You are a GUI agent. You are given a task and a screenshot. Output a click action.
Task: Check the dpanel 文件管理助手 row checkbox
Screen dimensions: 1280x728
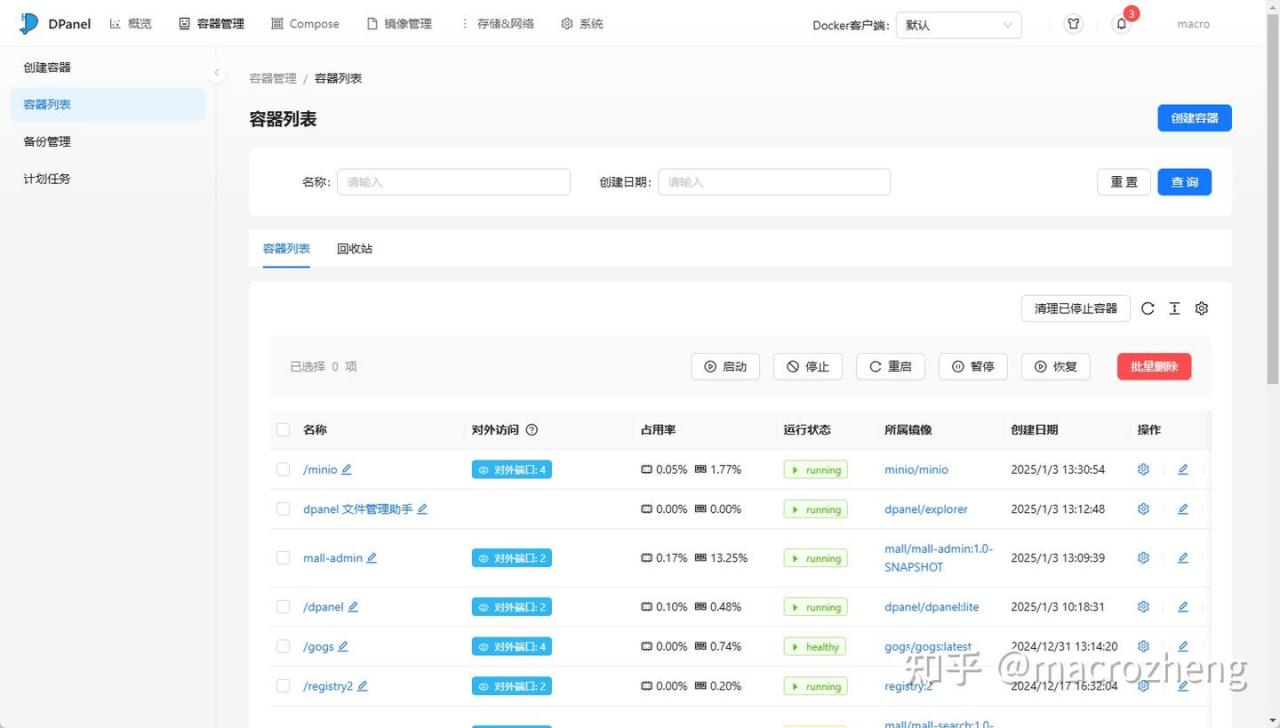click(283, 509)
